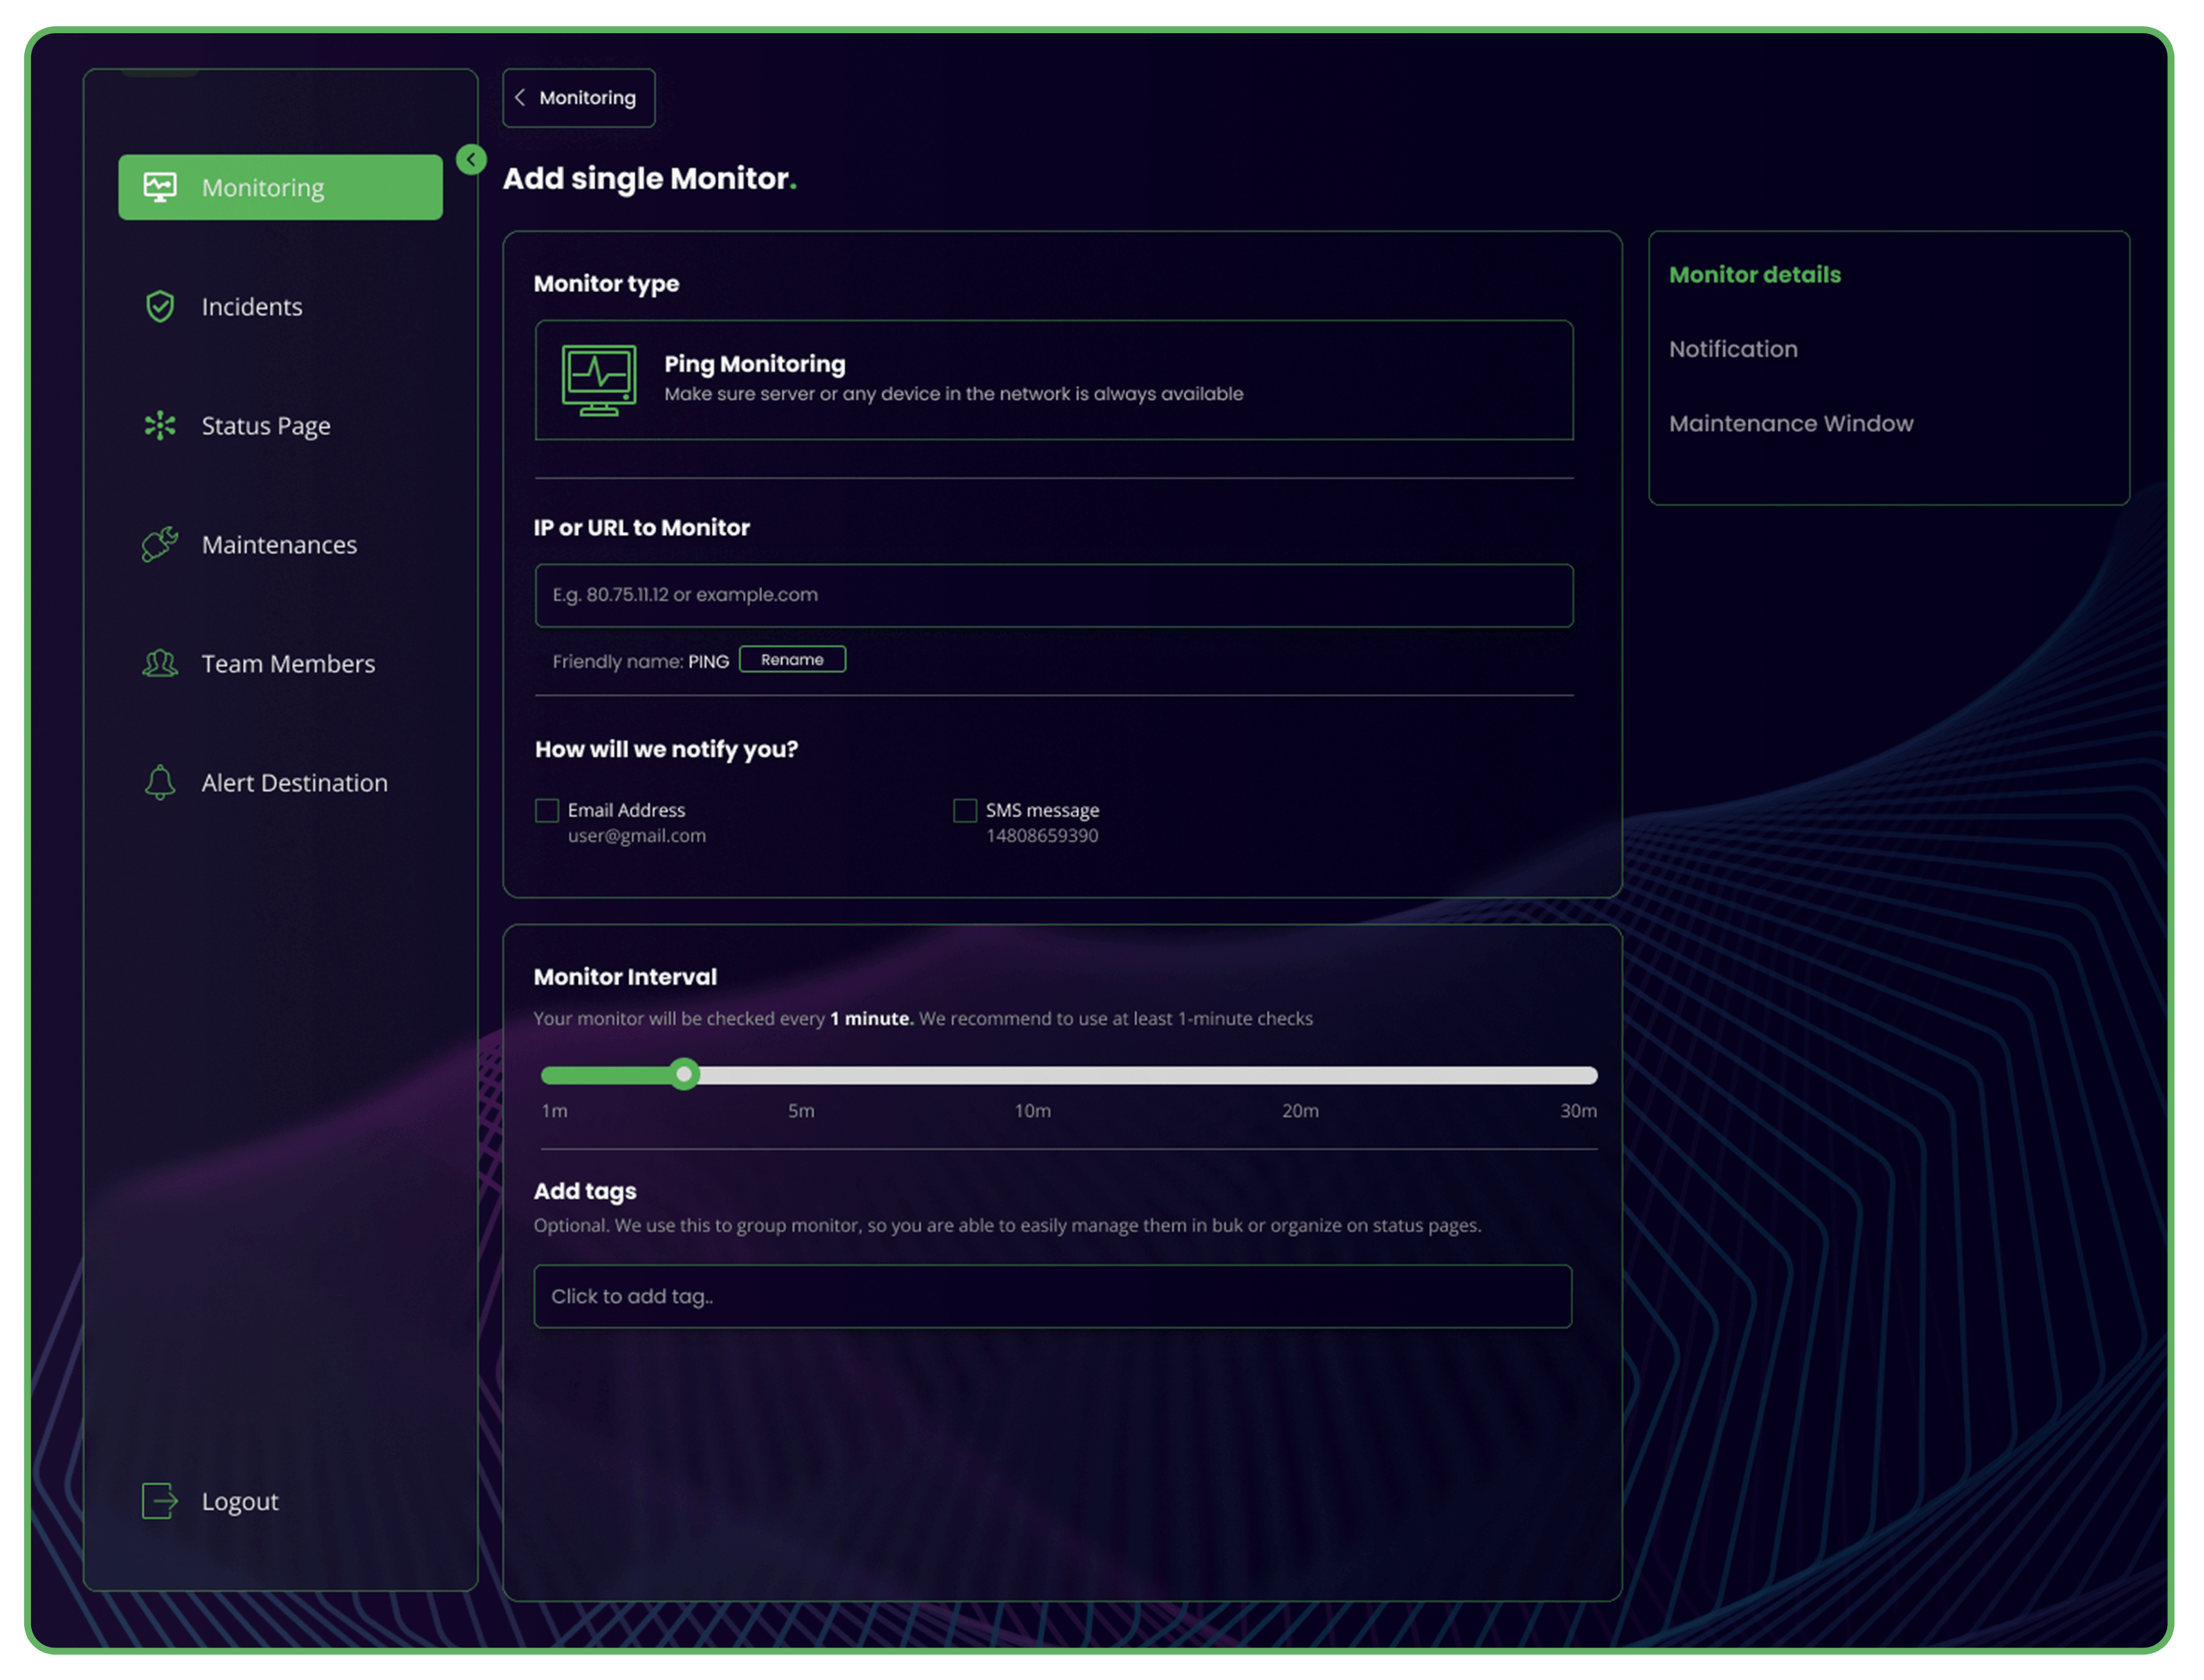The height and width of the screenshot is (1680, 2204).
Task: Click the add tag input field
Action: point(1052,1296)
